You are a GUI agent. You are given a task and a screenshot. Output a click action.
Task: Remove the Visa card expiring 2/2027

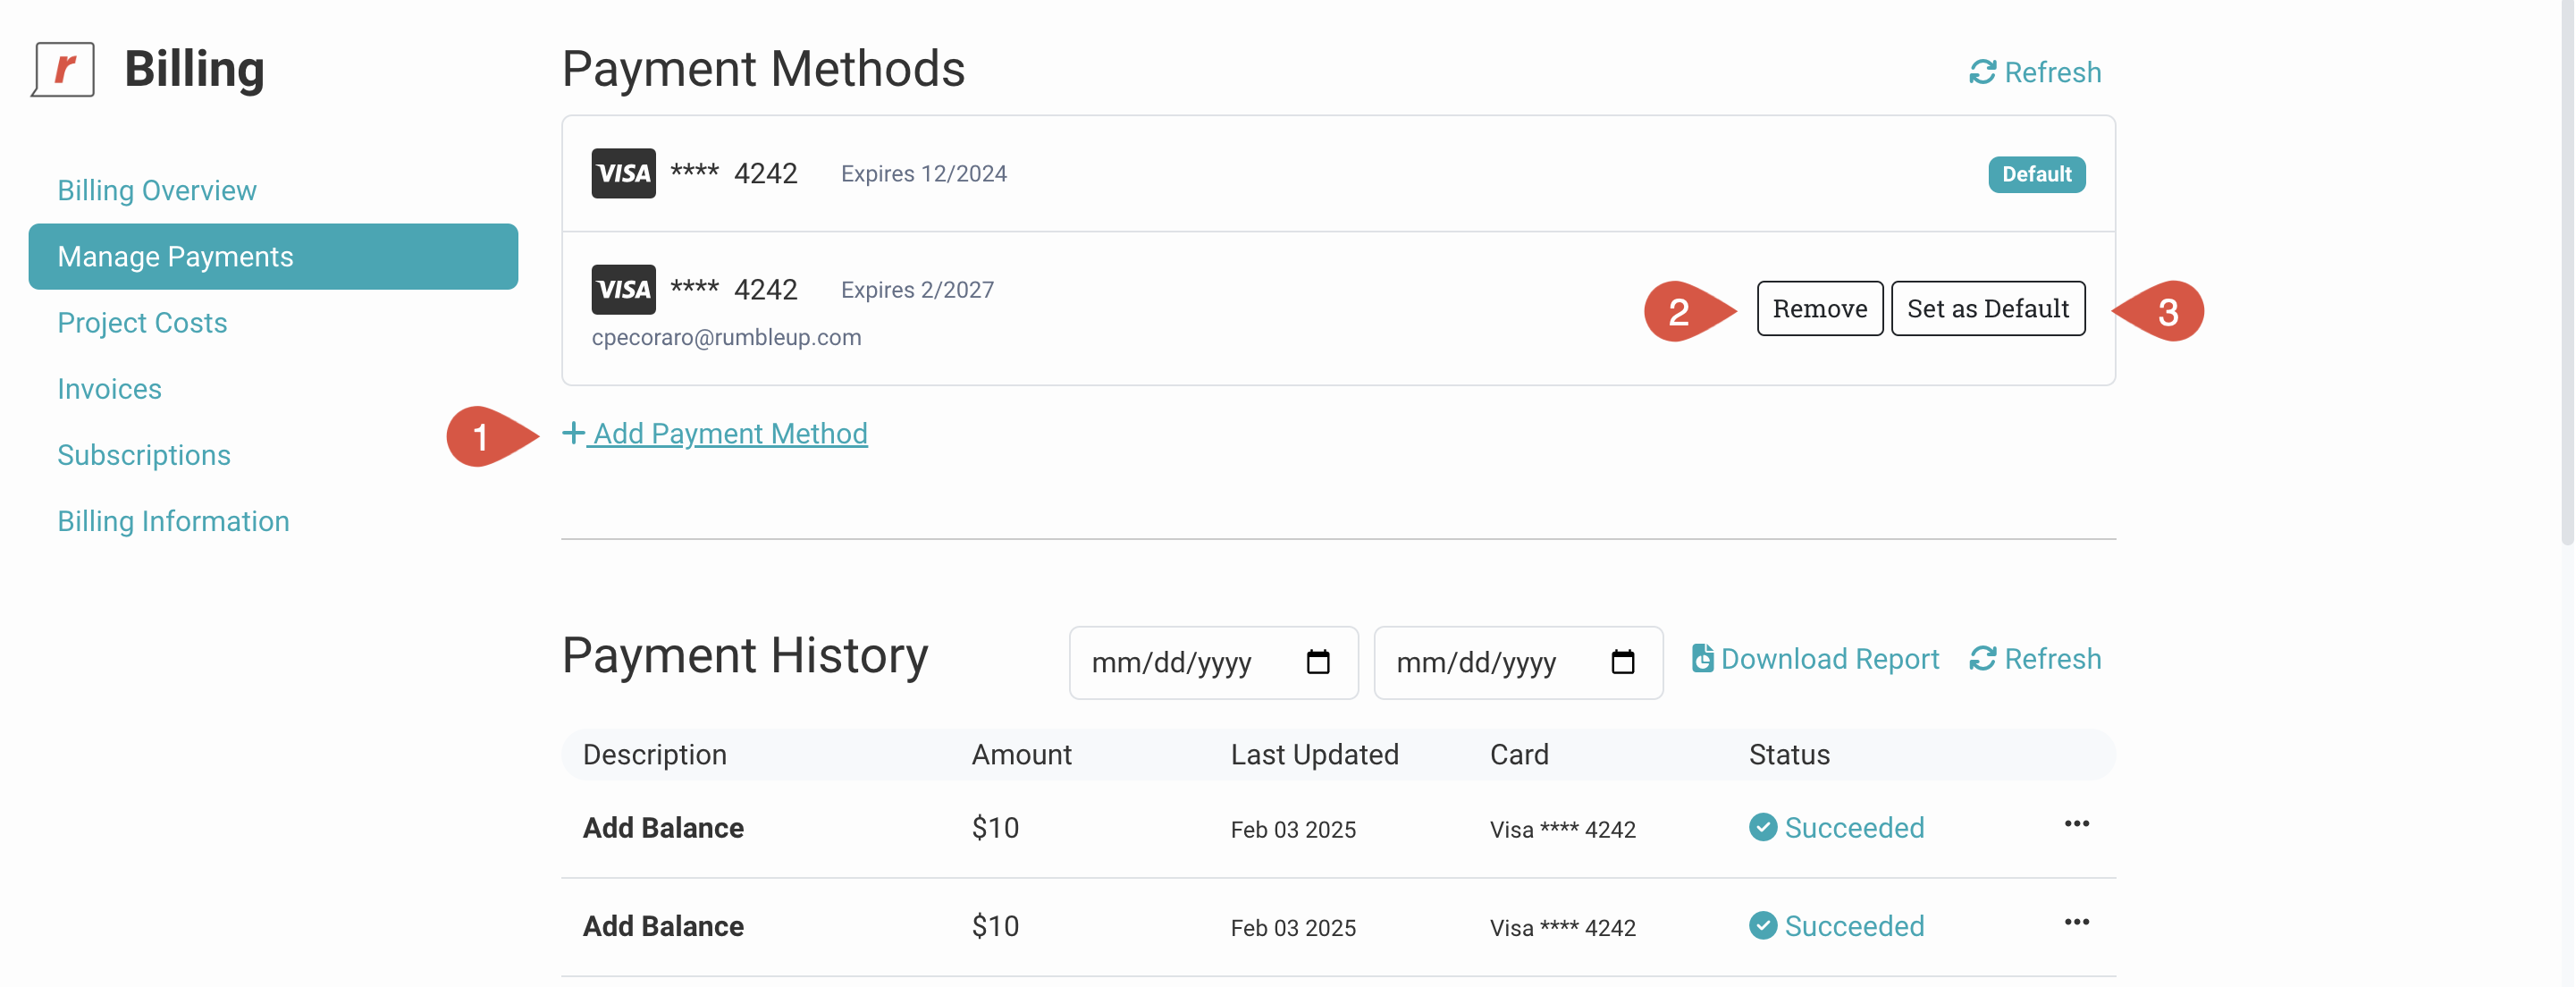click(1819, 308)
